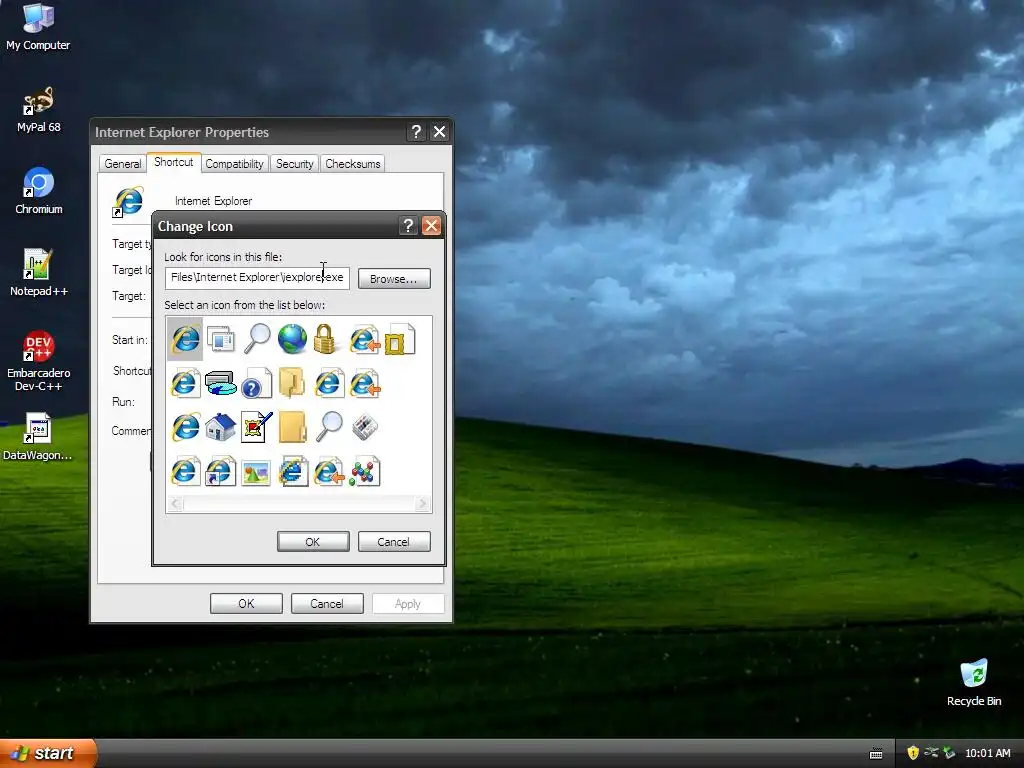
Task: Select the blue-green globe icon
Action: point(292,339)
